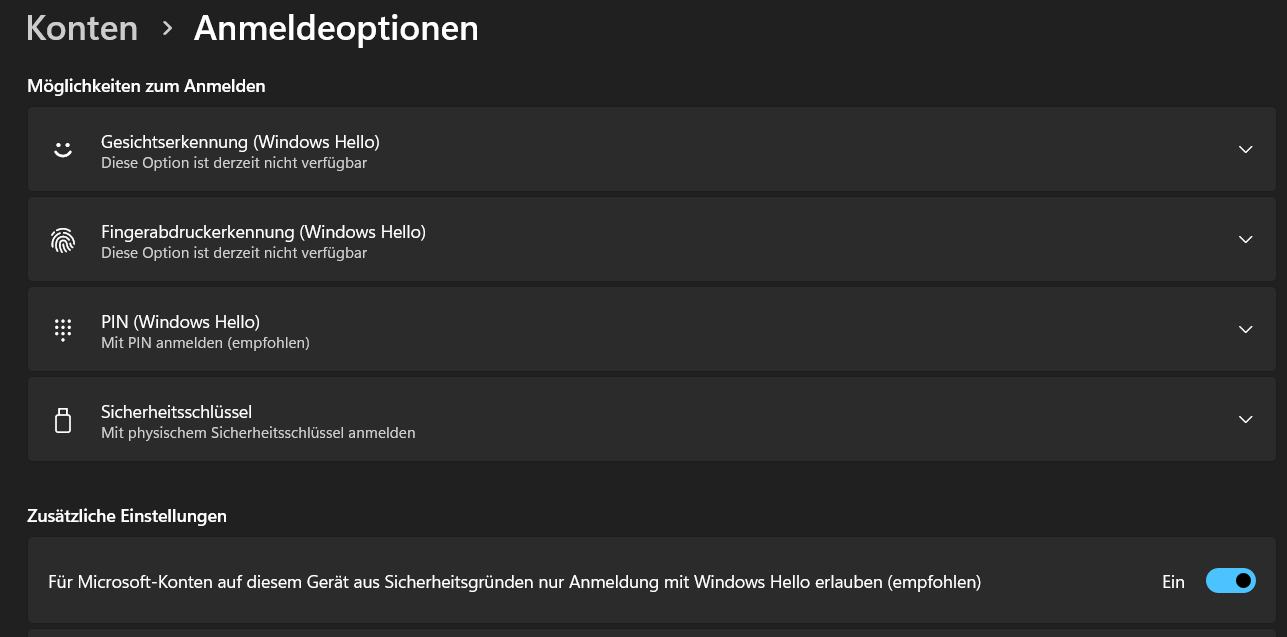Screen dimensions: 1287x637
Task: Click 'Mit physischem Sicherheitsschlüssel anmelden' text
Action: pyautogui.click(x=258, y=433)
